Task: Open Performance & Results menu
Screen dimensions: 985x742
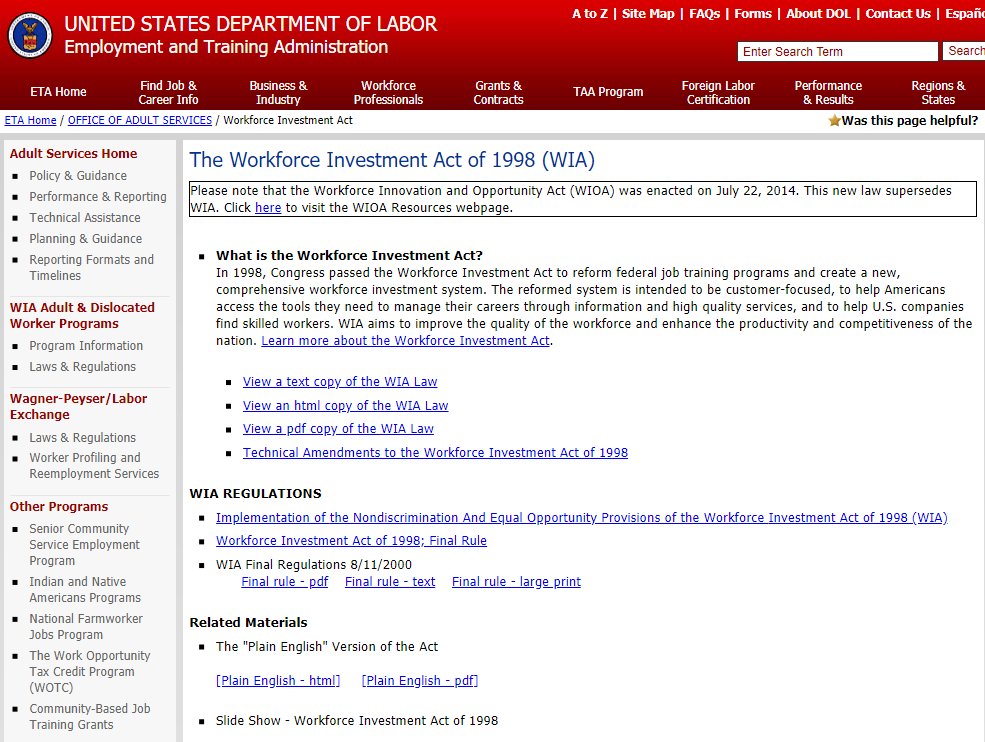Action: tap(828, 92)
